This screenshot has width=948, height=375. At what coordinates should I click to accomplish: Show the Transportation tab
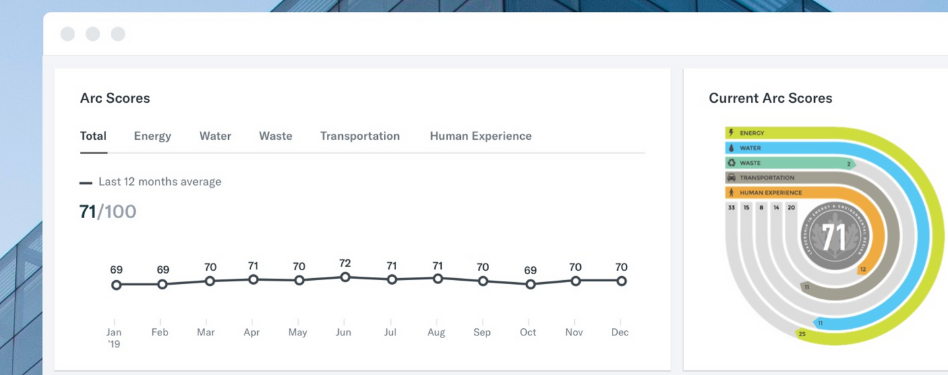tap(360, 136)
